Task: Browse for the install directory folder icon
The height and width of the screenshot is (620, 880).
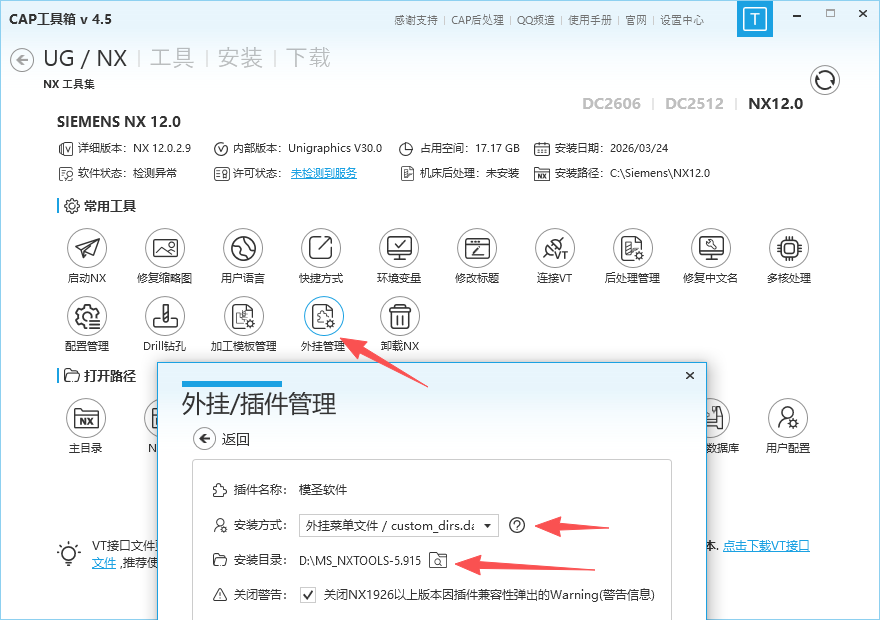Action: (438, 560)
